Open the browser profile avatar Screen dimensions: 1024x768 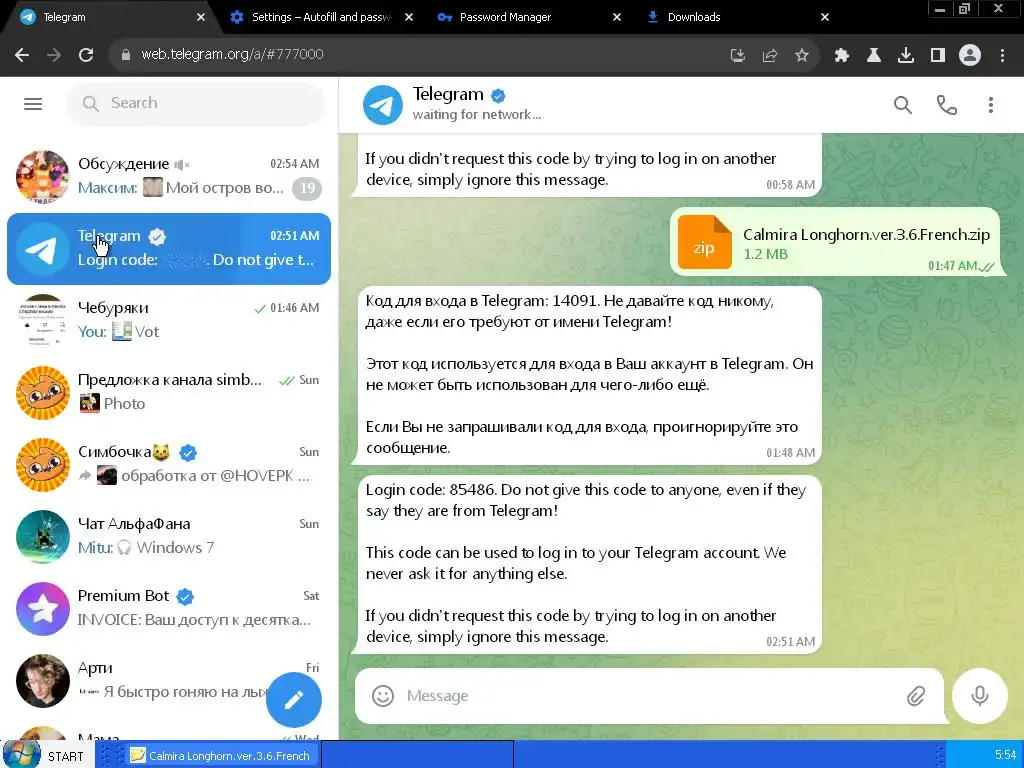tap(970, 55)
